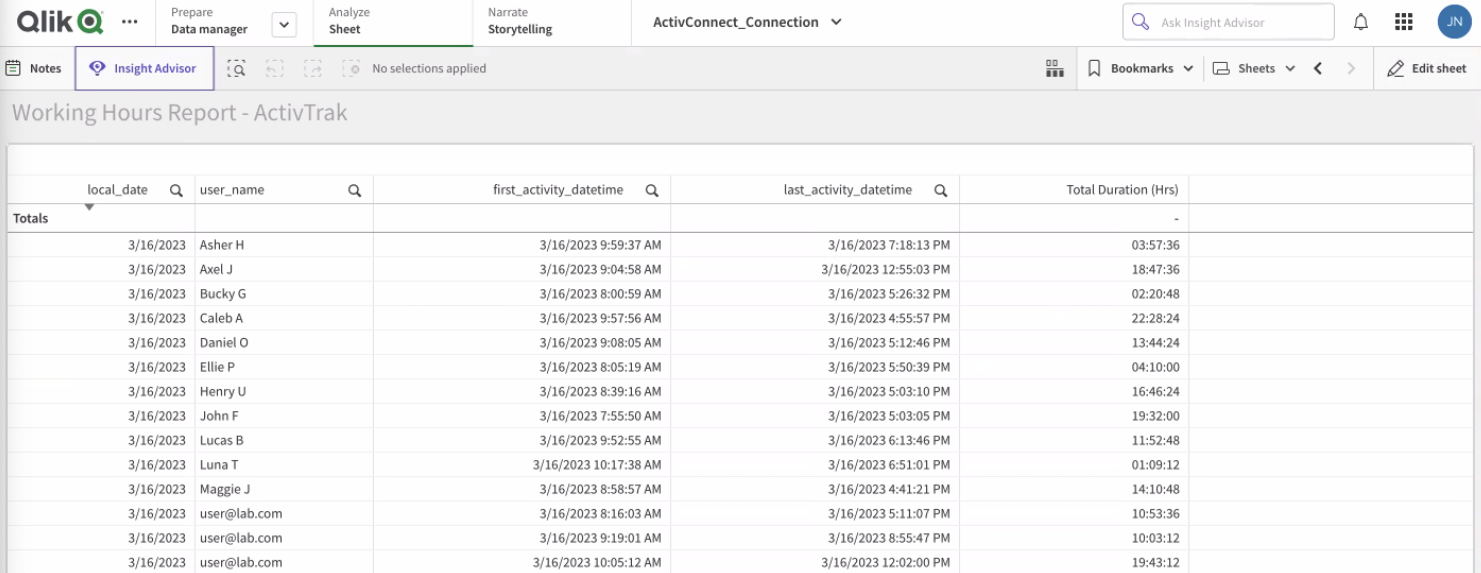Click the Total Duration (Hrs) header
The width and height of the screenshot is (1481, 573).
(x=1122, y=189)
